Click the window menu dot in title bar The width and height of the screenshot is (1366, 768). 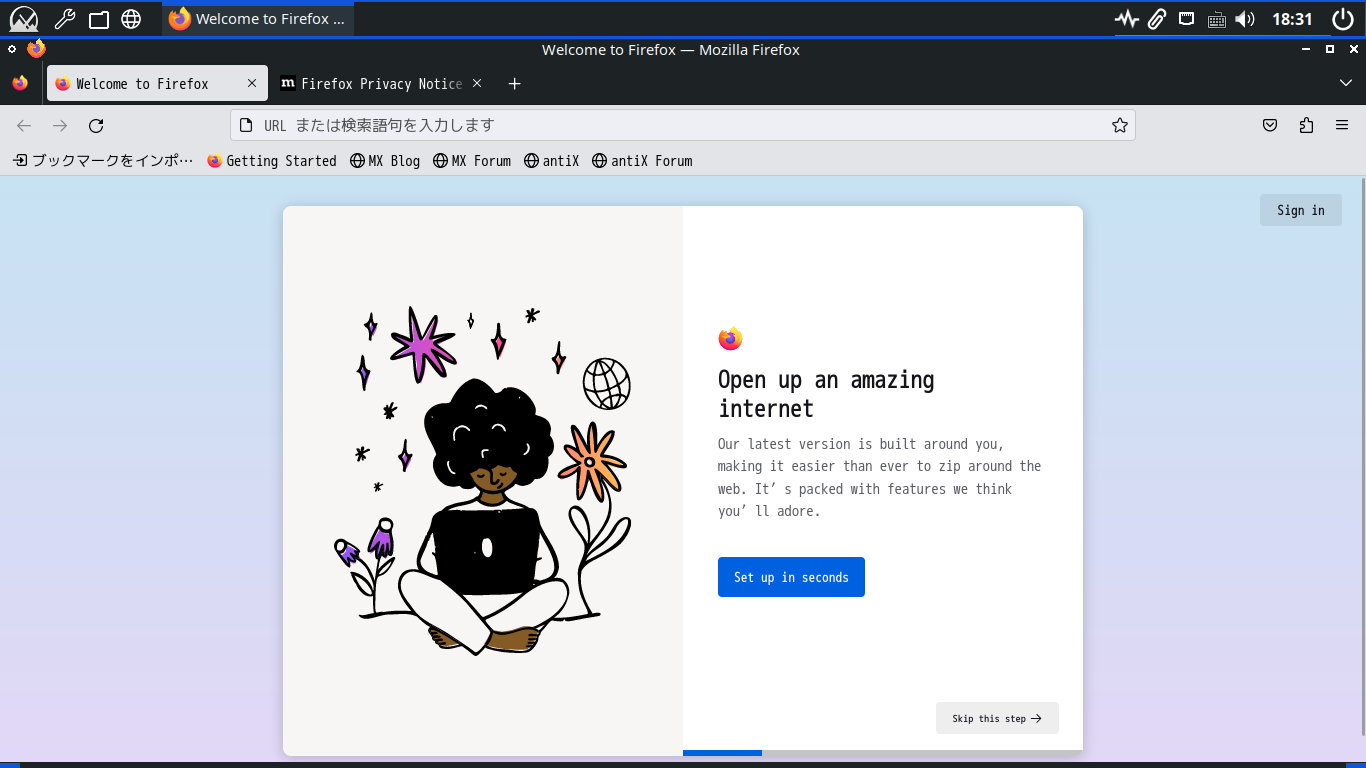tap(12, 49)
